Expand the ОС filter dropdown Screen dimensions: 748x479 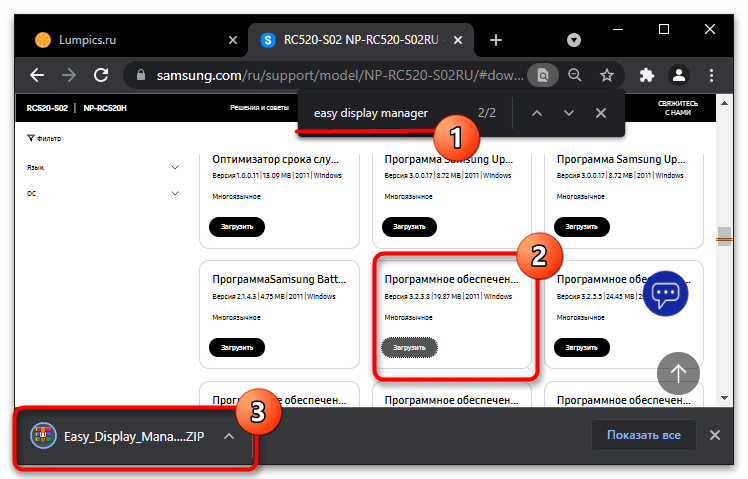(175, 193)
